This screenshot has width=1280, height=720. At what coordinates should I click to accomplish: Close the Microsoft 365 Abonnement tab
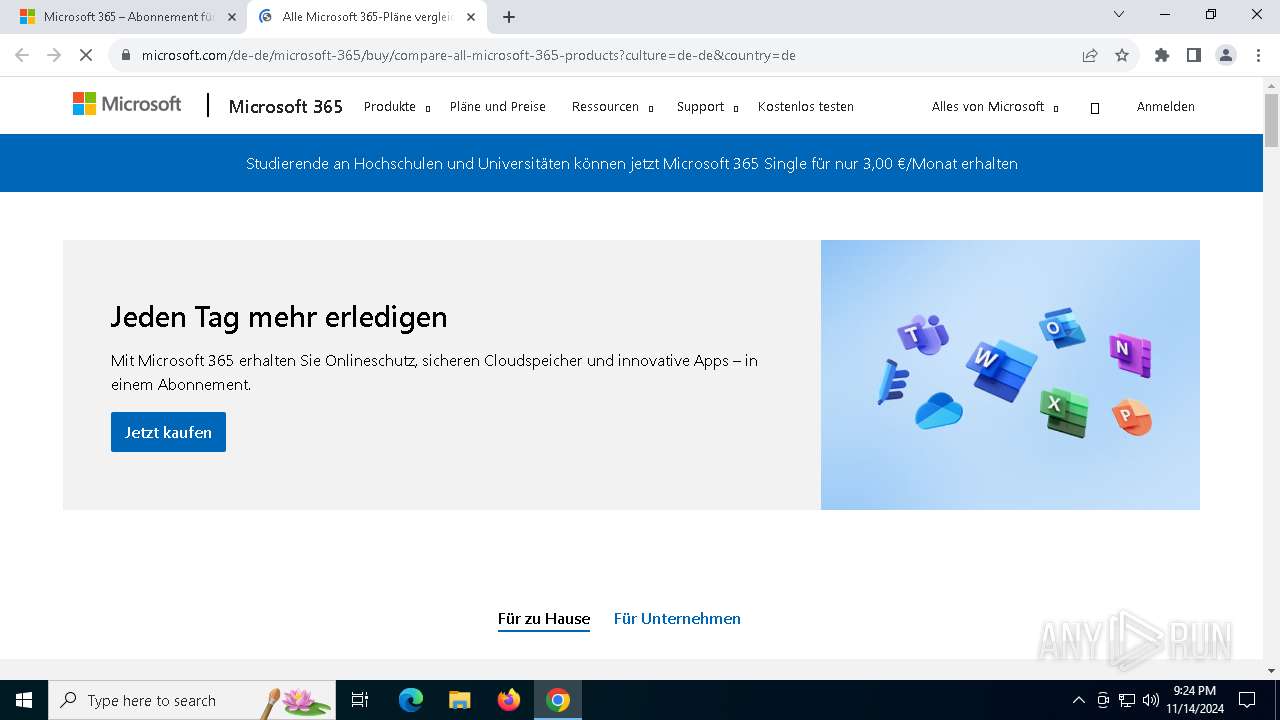click(232, 17)
